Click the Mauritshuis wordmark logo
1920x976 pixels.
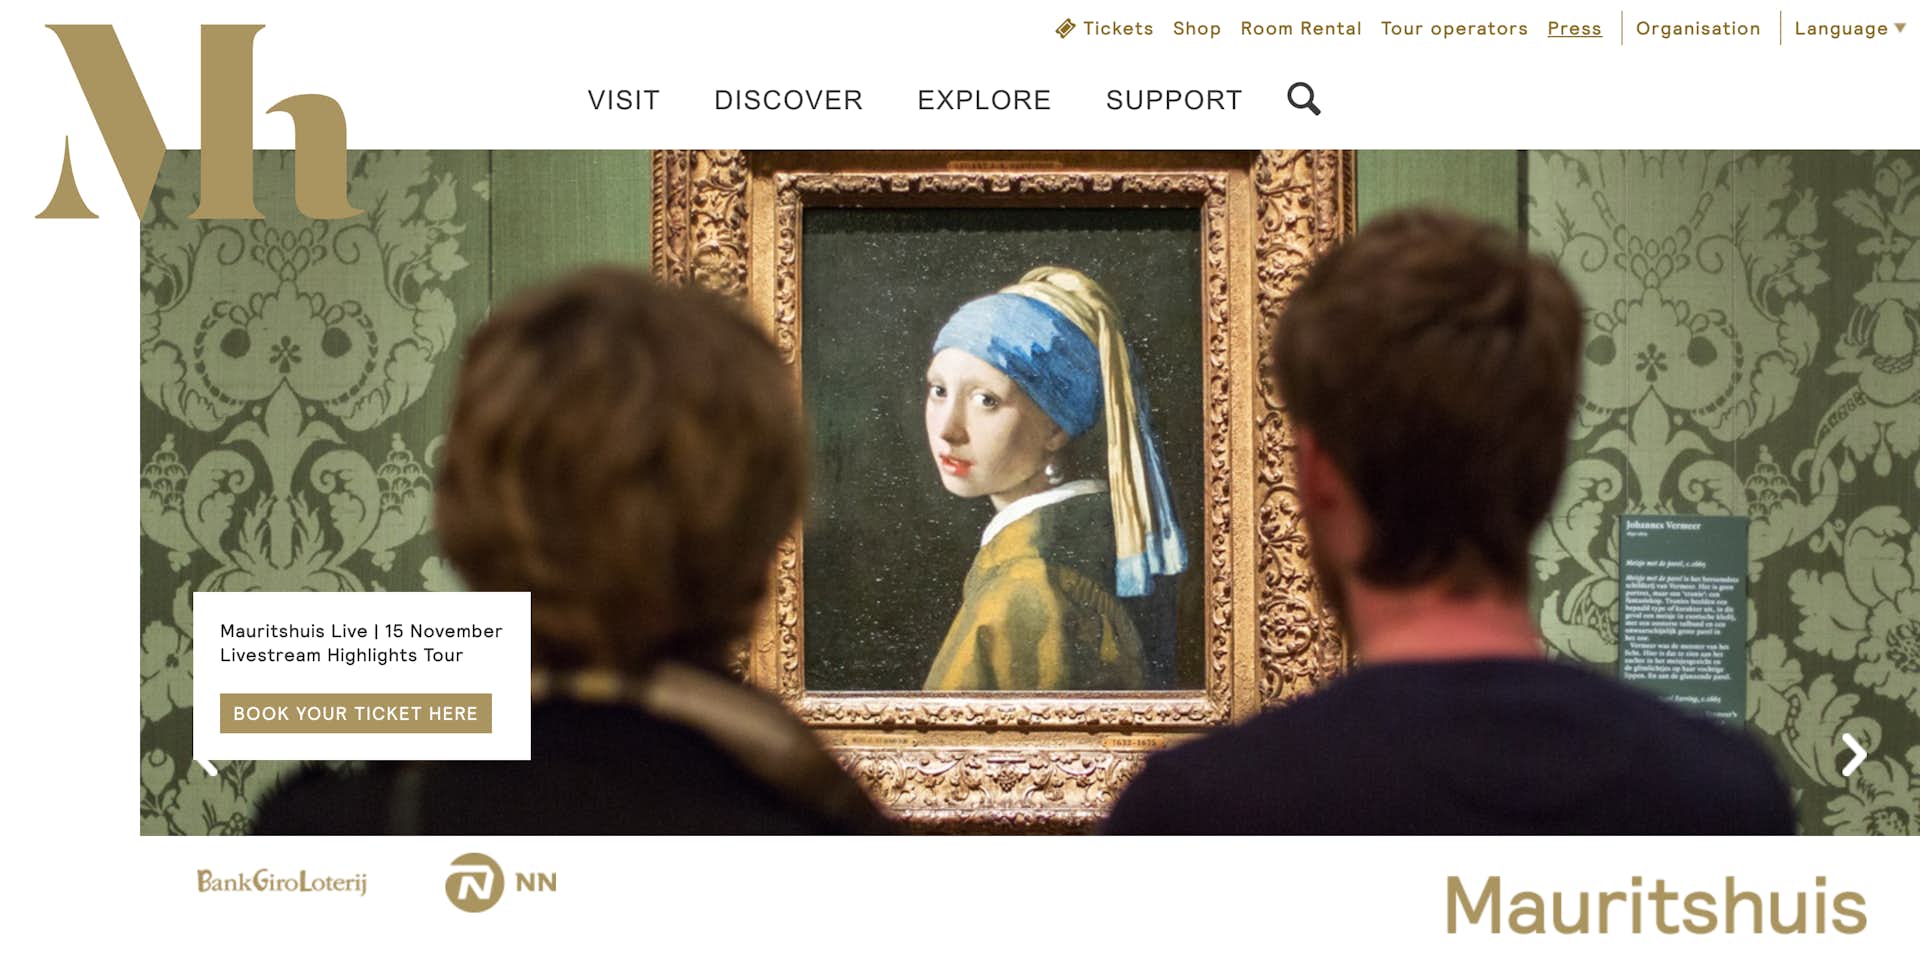pyautogui.click(x=1656, y=905)
